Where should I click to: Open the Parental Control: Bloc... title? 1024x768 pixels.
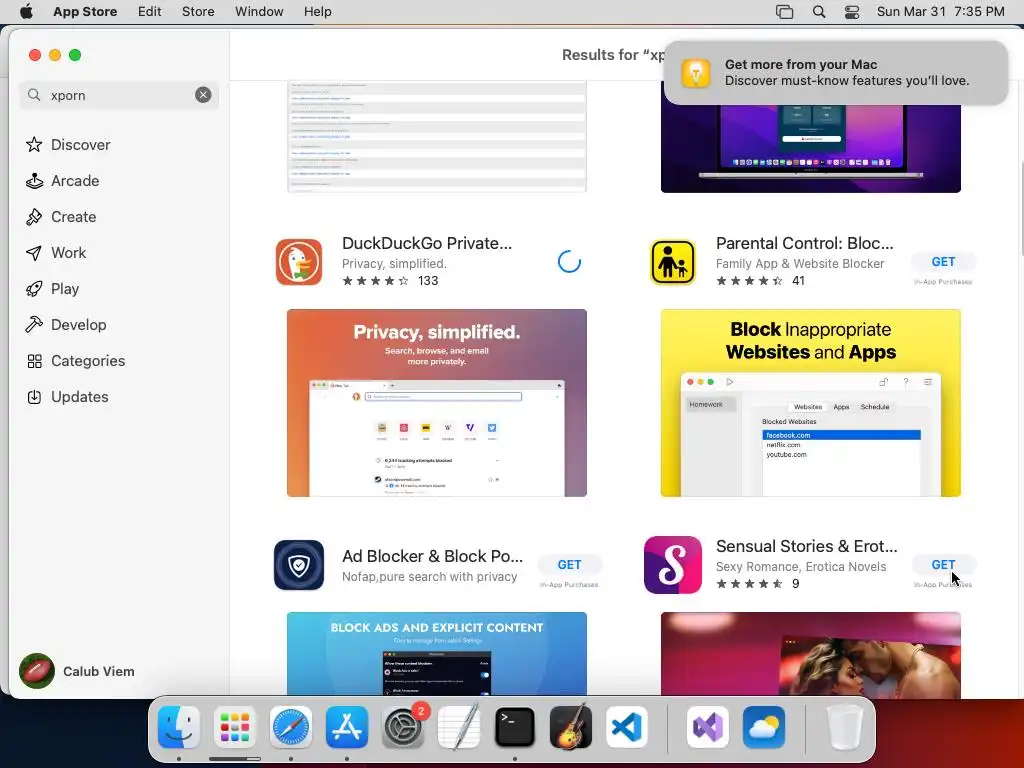(805, 243)
